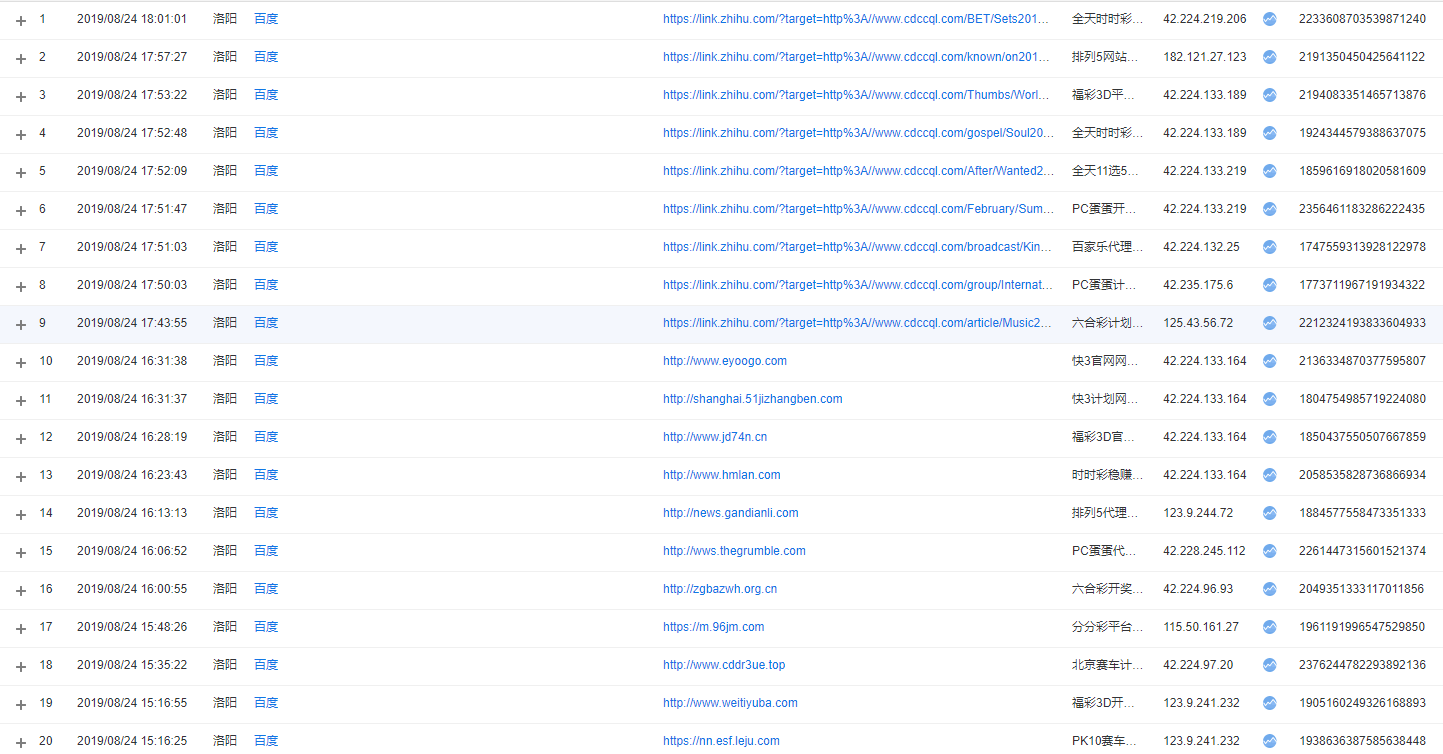Expand row 1 with the plus sign
Screen dimensions: 1443x754
point(21,20)
